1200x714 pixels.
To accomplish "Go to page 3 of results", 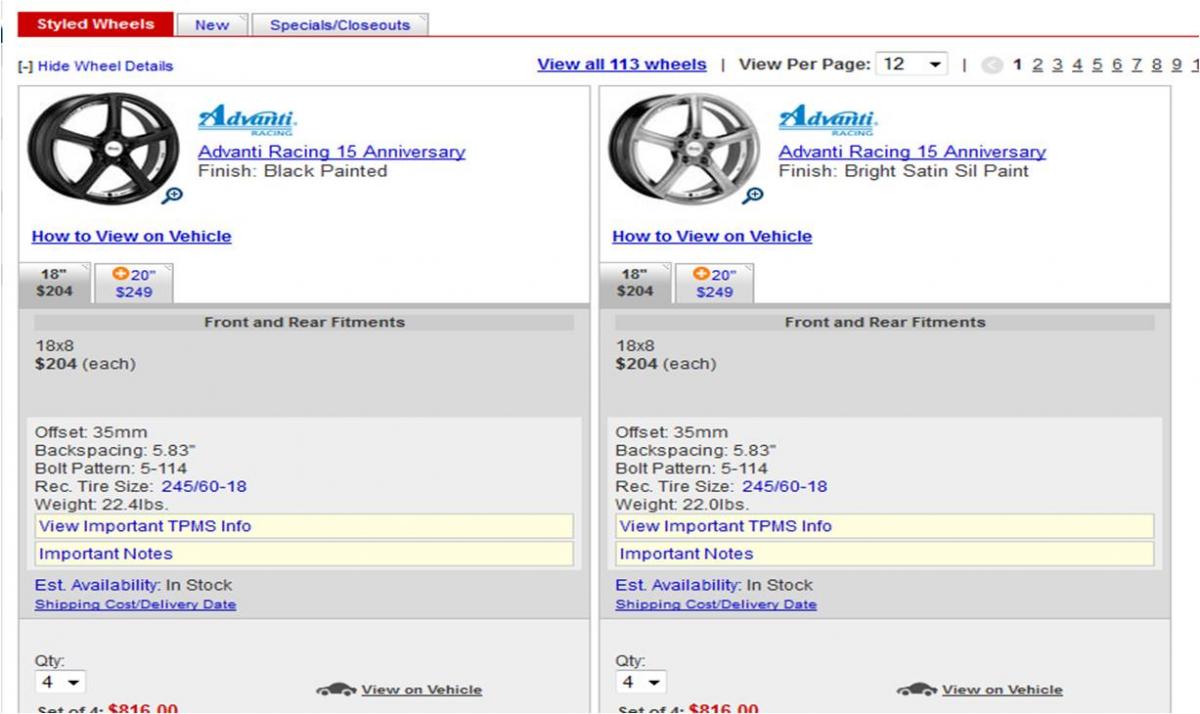I will (1057, 65).
